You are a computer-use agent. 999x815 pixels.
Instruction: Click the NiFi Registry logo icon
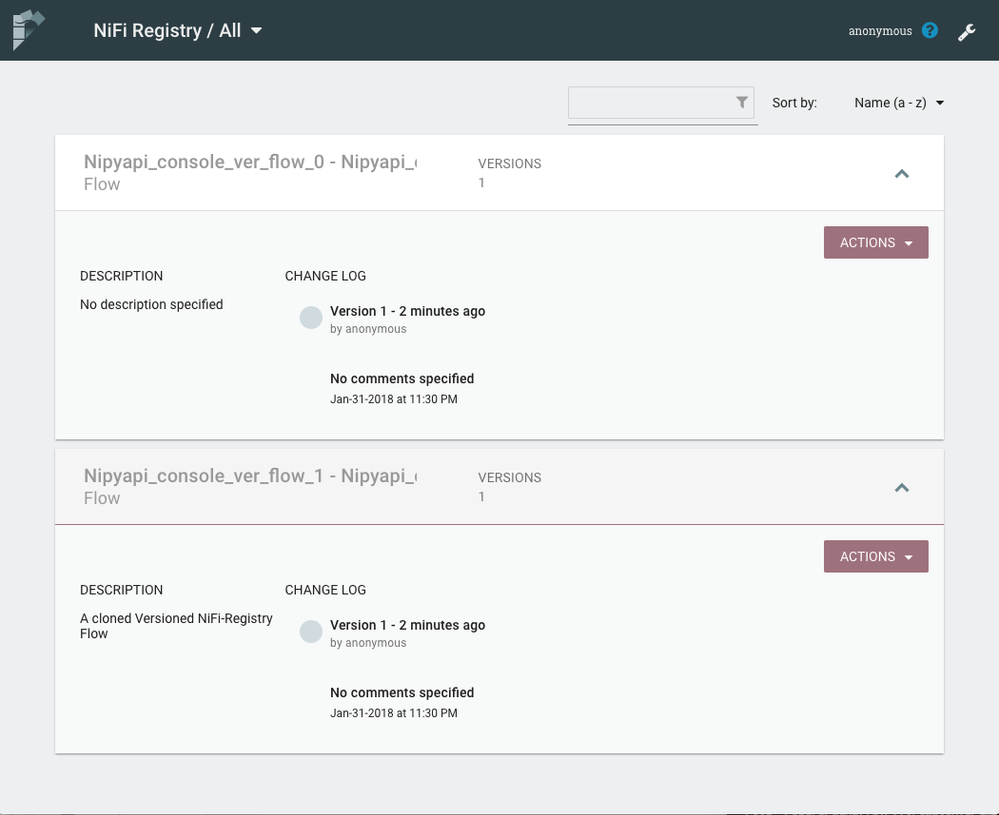[x=28, y=30]
